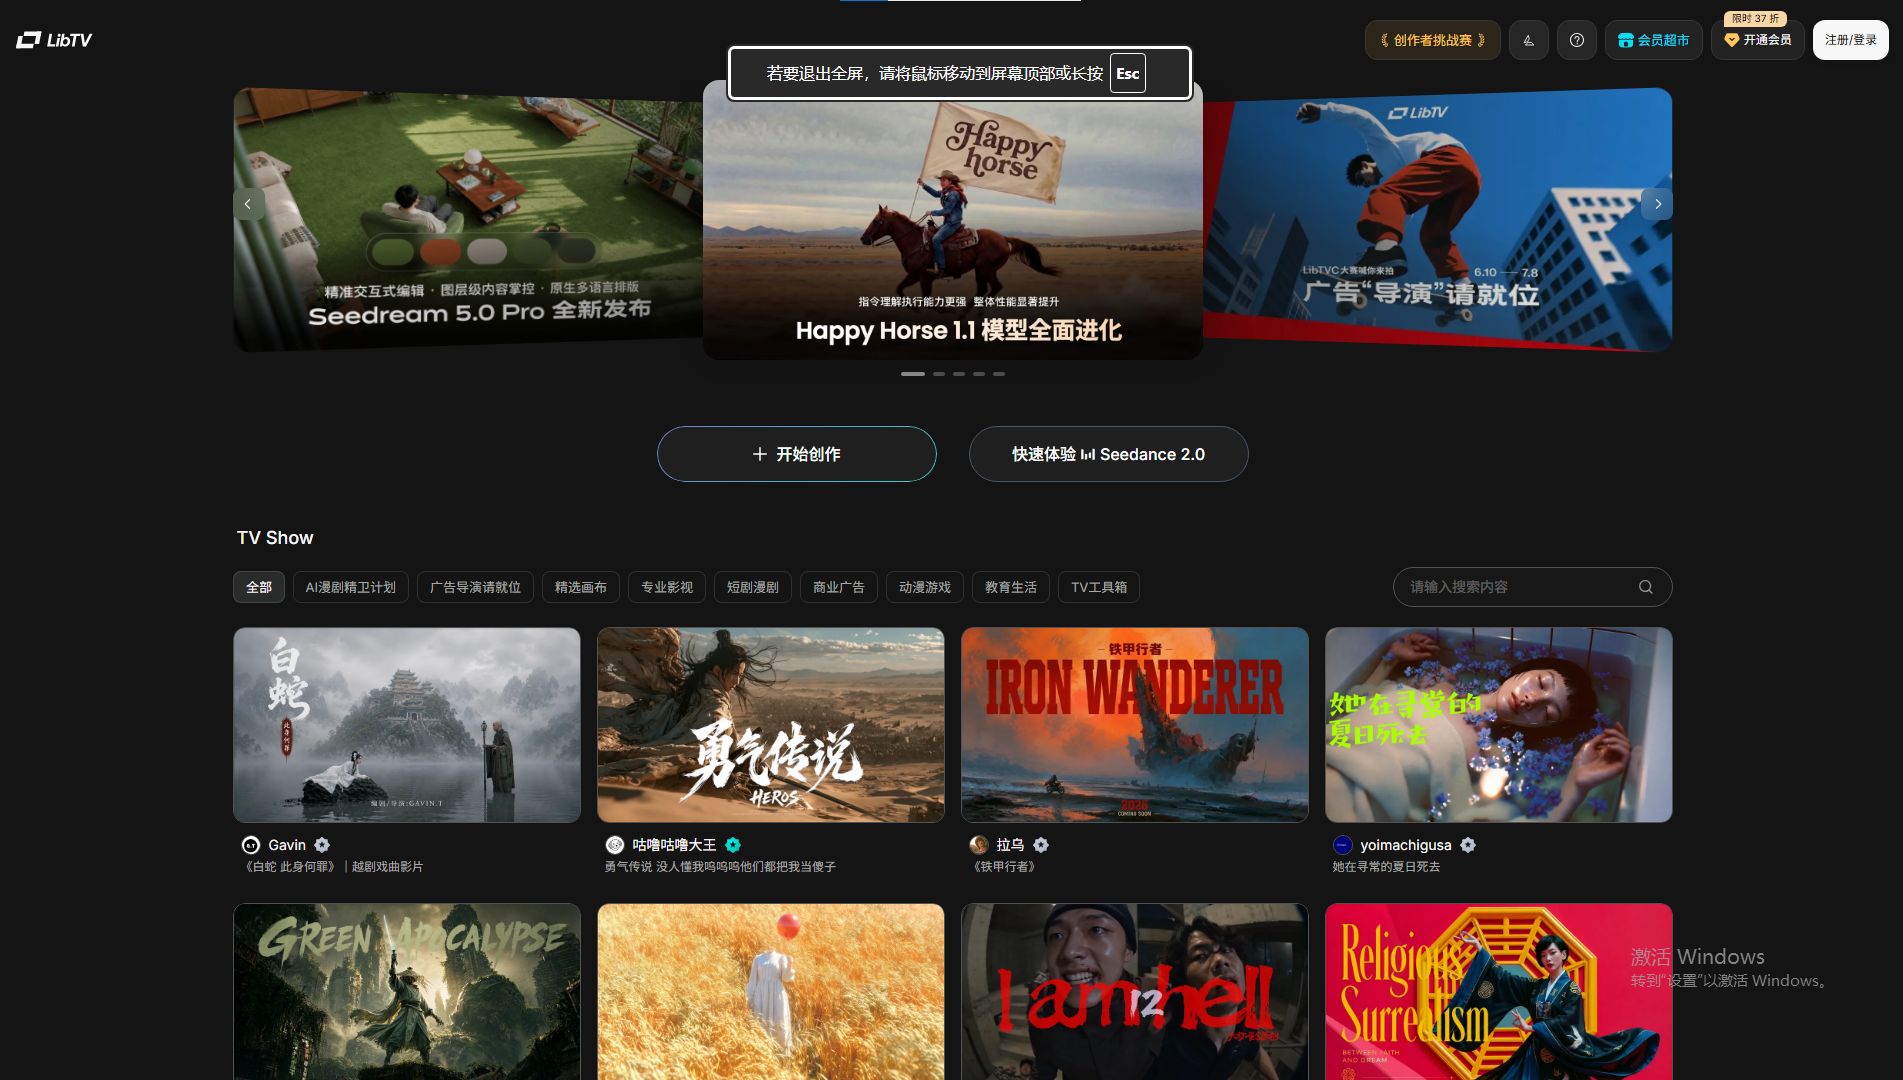
Task: Open Seedream 5.0 Pro banner
Action: pyautogui.click(x=468, y=220)
